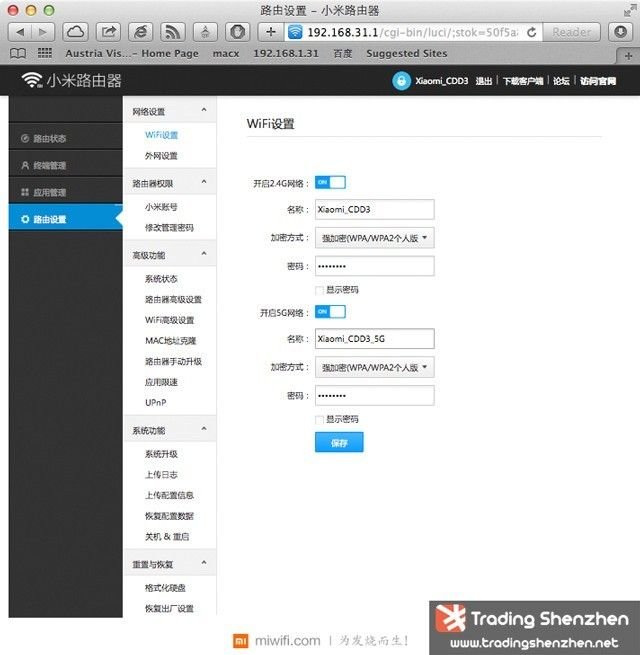Viewport: 640px width, 655px height.
Task: Select 路由设置 in the left sidebar
Action: click(x=66, y=219)
